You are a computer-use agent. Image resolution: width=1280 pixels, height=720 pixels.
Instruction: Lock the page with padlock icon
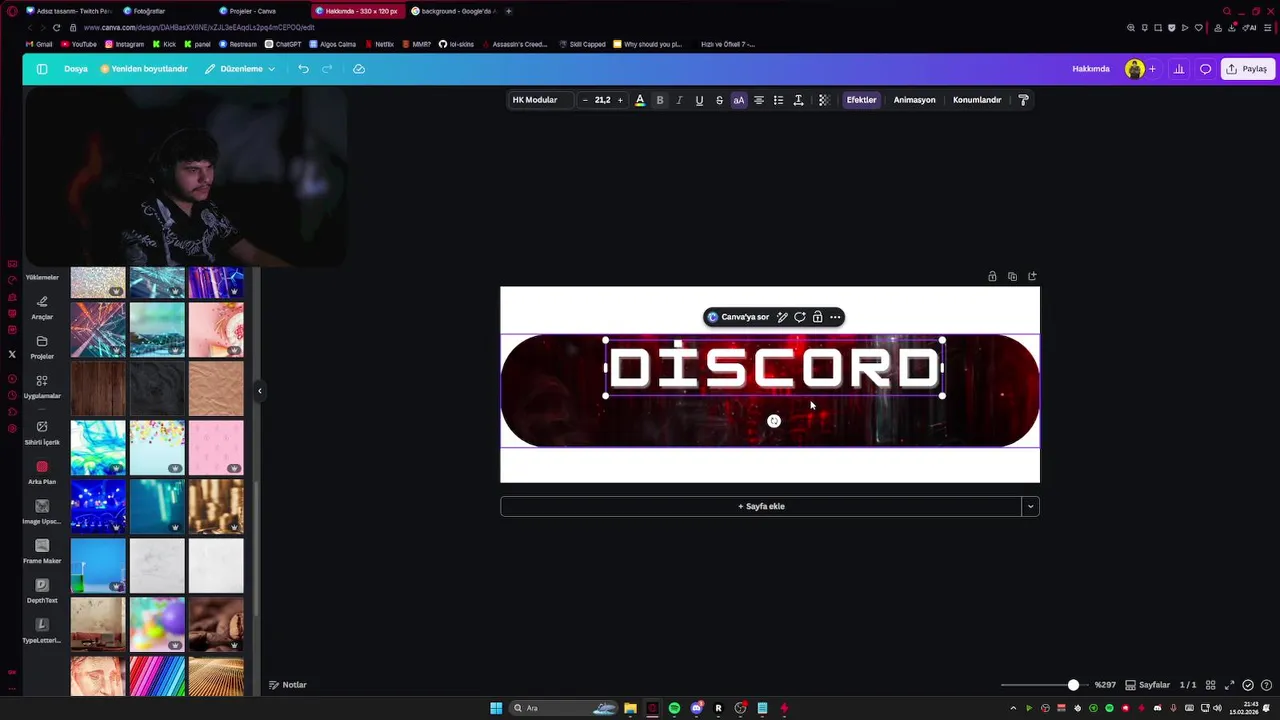coord(992,276)
